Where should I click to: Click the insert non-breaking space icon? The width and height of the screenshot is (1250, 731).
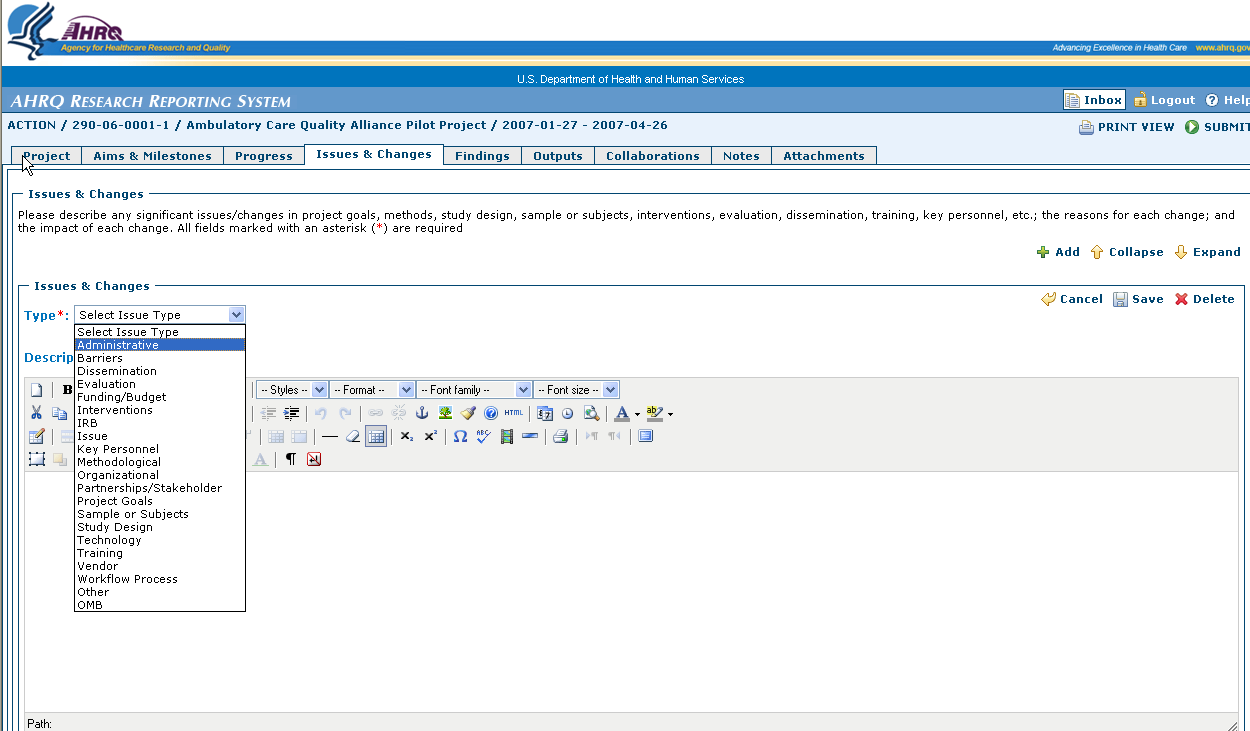314,459
